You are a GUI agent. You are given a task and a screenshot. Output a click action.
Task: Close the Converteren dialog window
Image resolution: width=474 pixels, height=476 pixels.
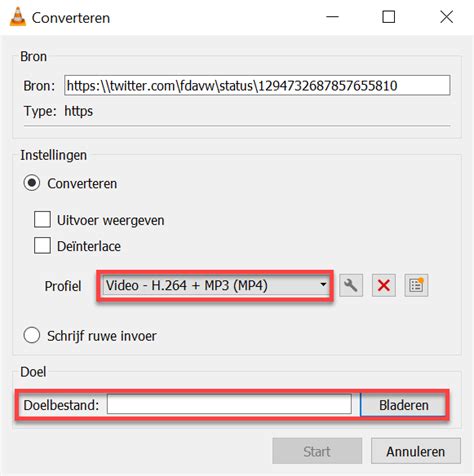(x=446, y=17)
